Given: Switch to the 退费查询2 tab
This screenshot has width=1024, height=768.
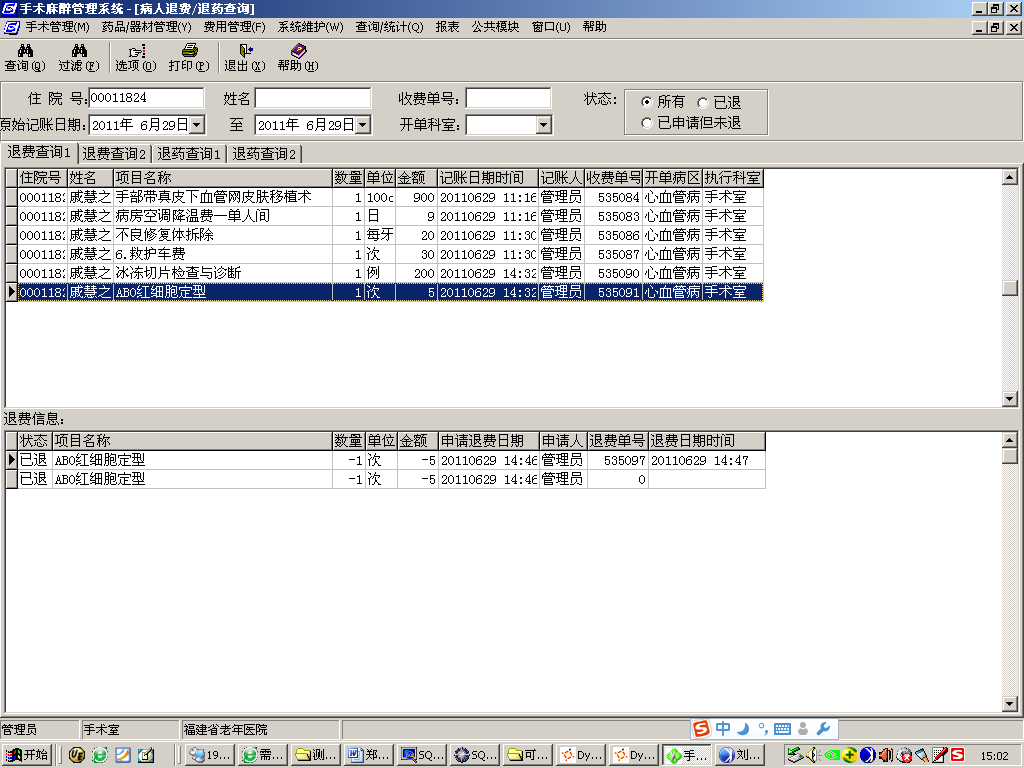Looking at the screenshot, I should pyautogui.click(x=114, y=154).
